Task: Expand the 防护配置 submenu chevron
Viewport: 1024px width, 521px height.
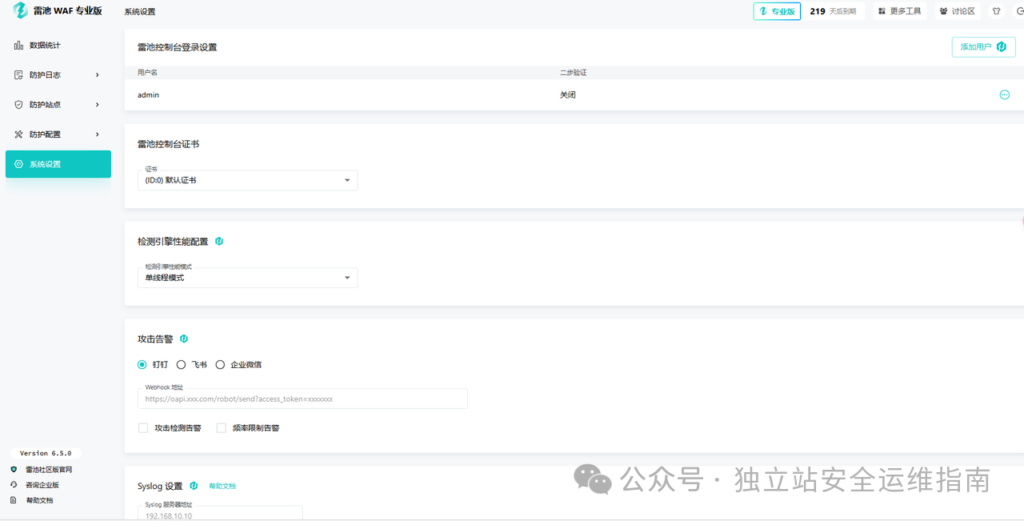Action: [98, 134]
